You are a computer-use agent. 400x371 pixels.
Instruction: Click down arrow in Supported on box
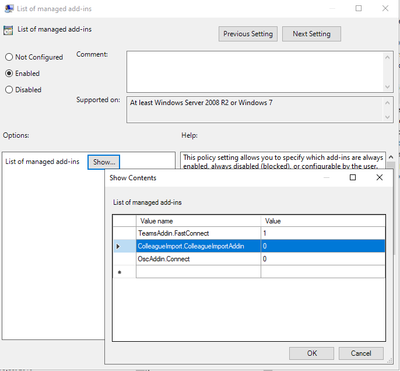(x=388, y=117)
